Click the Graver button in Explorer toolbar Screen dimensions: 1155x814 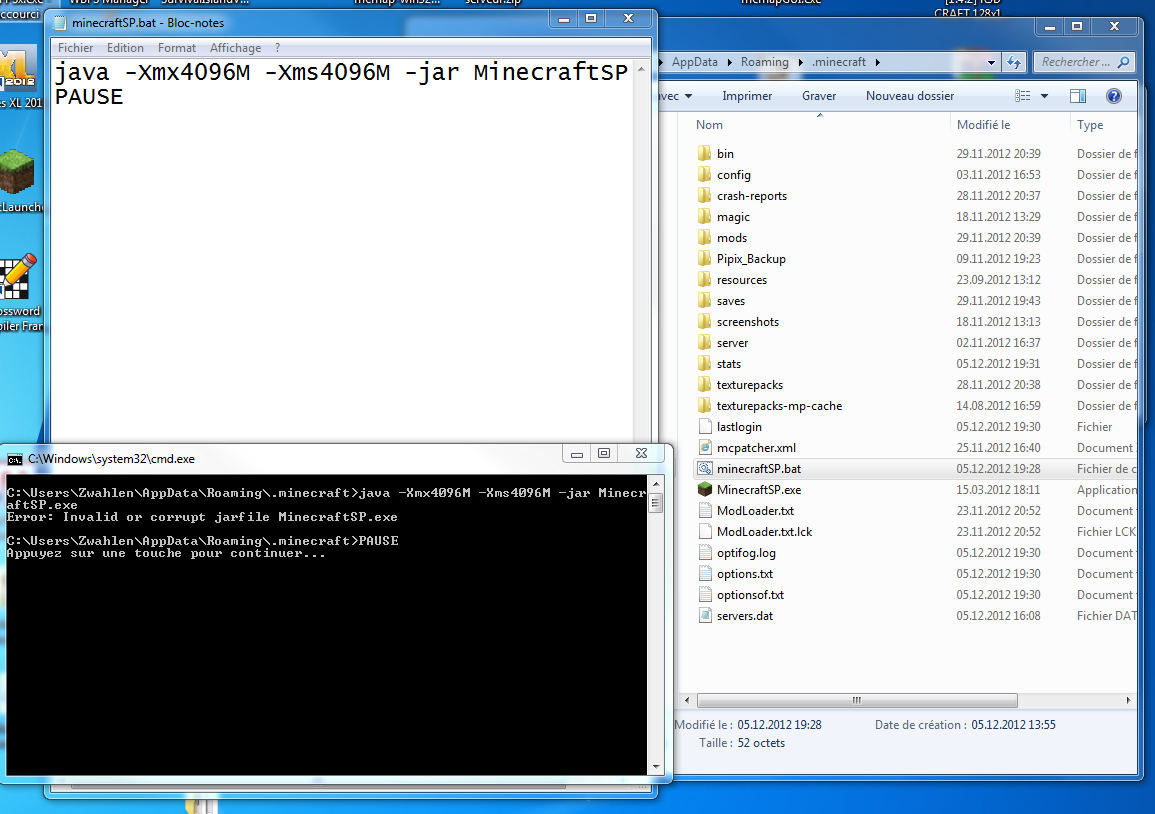click(x=818, y=96)
